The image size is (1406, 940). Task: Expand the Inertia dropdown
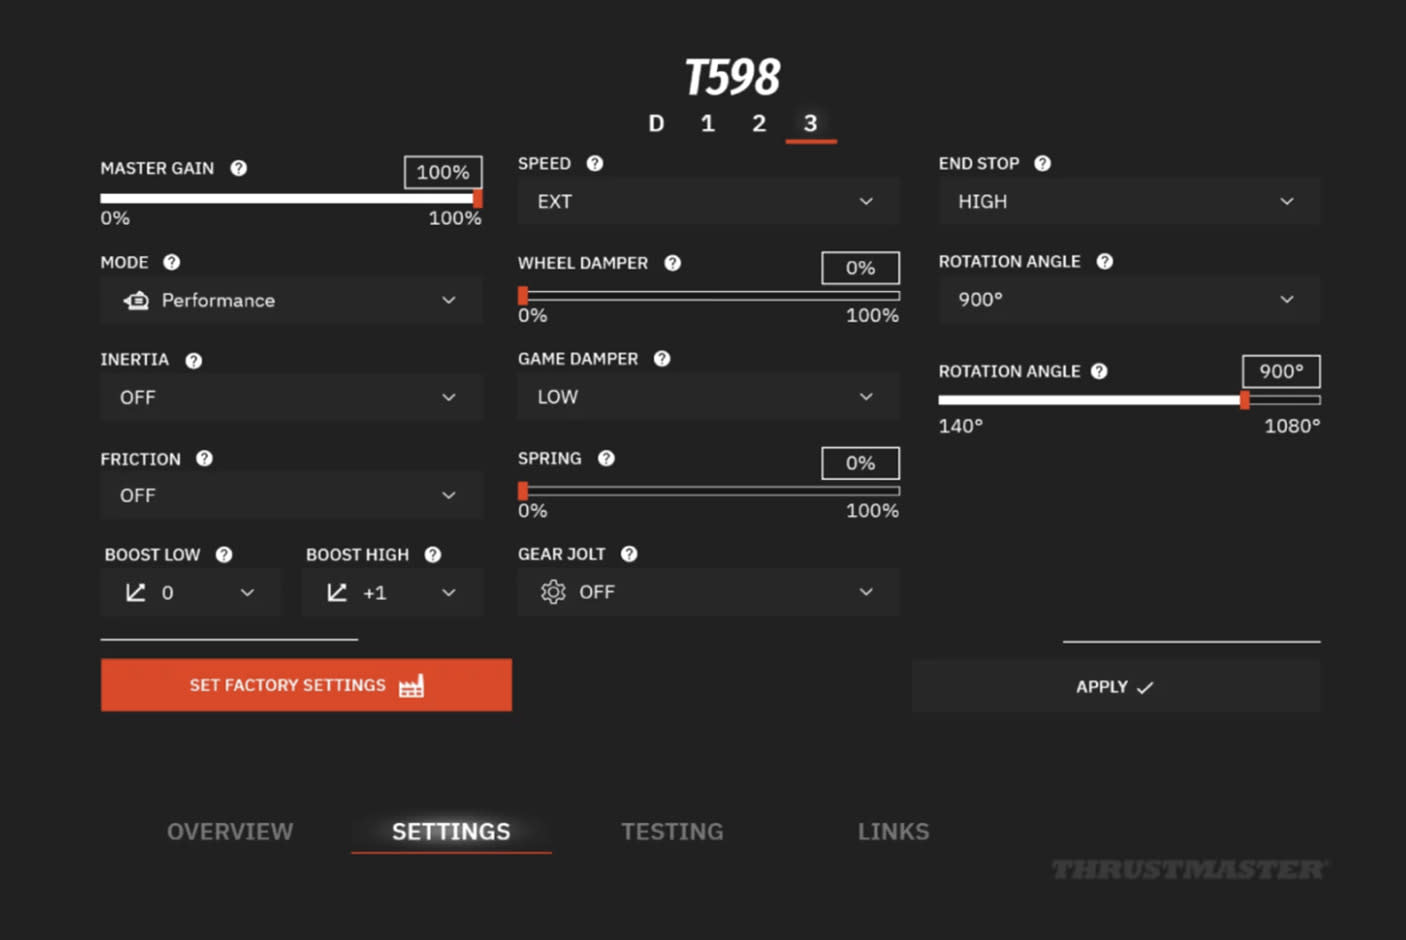[x=291, y=397]
